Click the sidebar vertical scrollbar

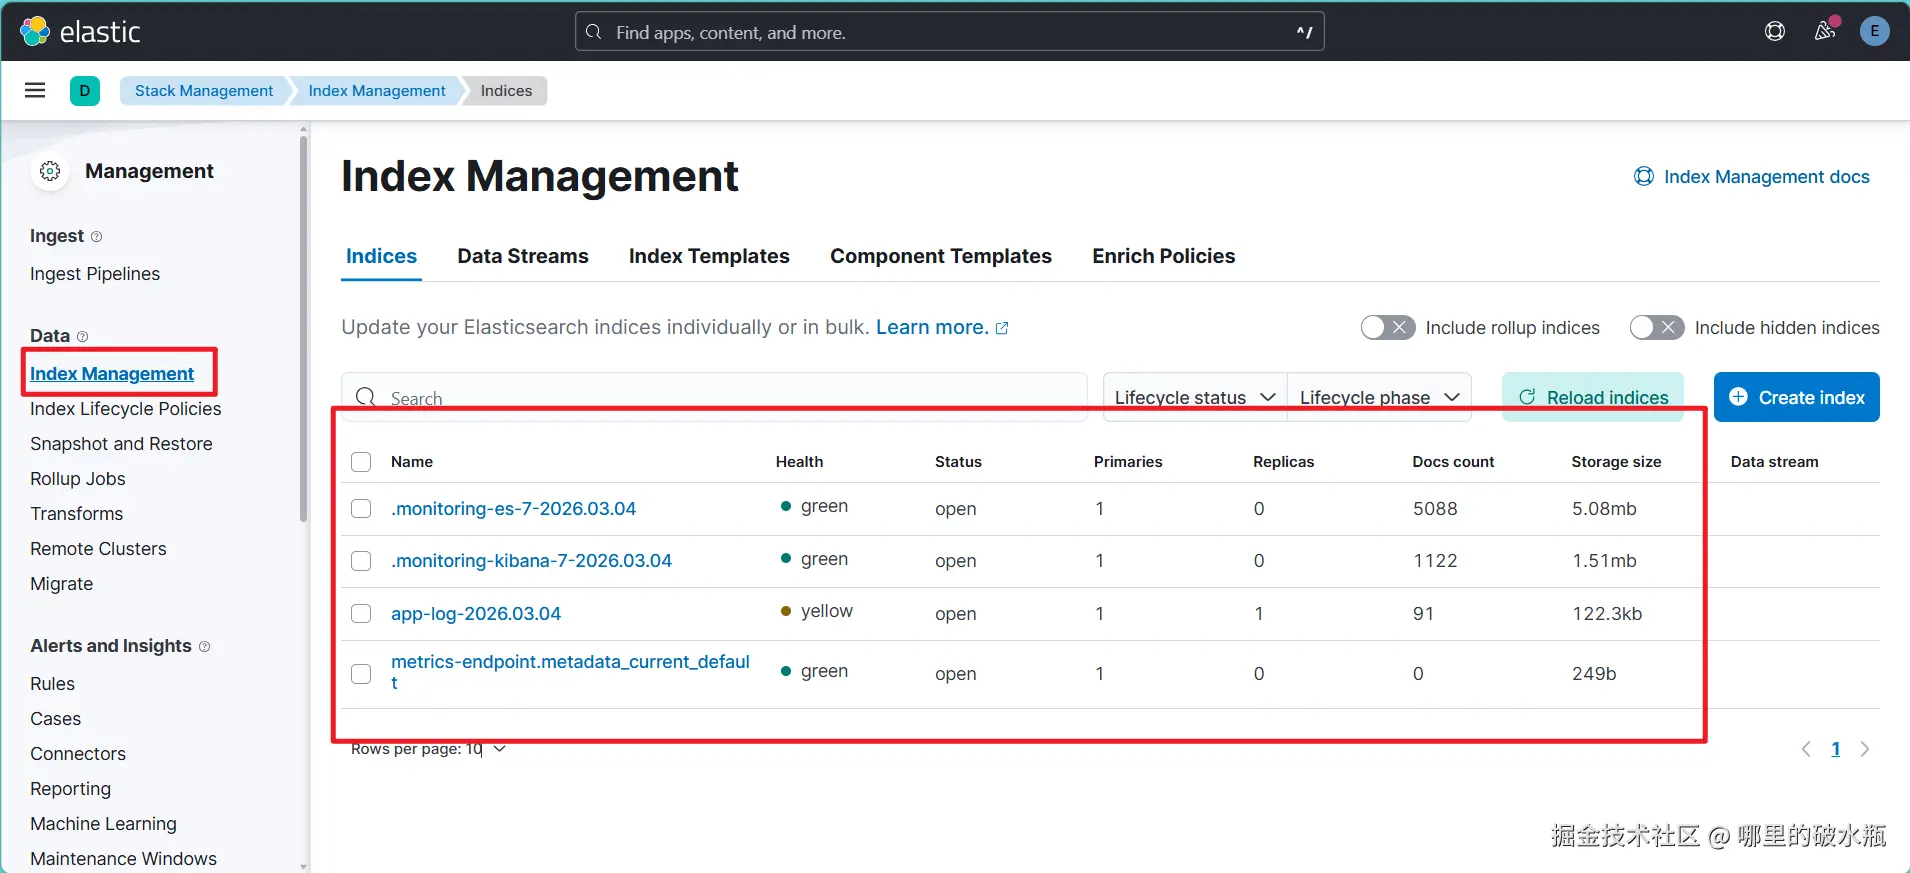coord(304,330)
